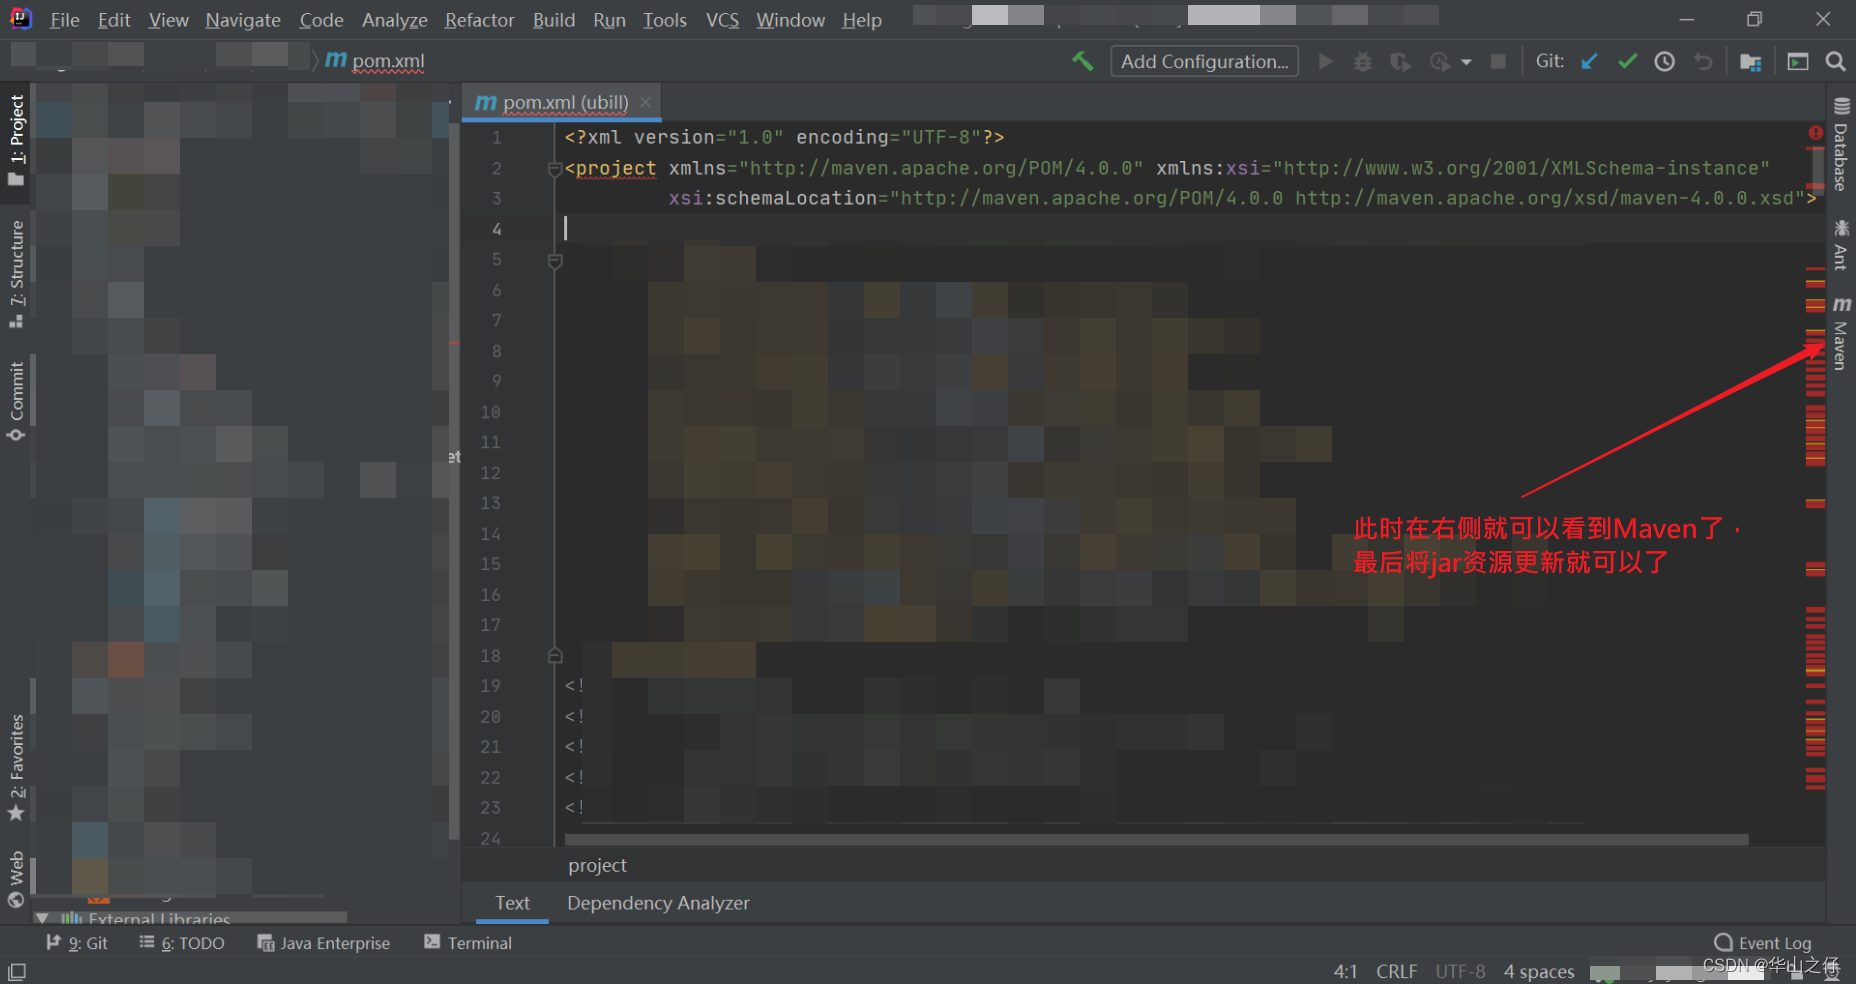This screenshot has height=984, width=1856.
Task: Click the project breadcrumb under editor
Action: point(597,866)
